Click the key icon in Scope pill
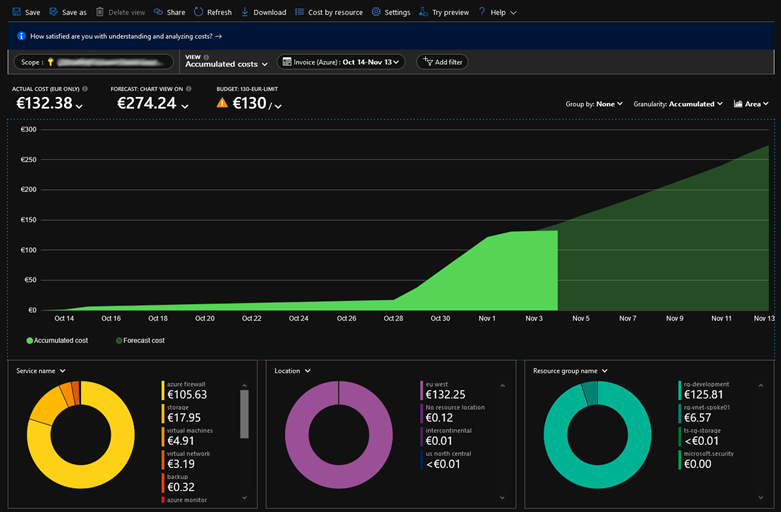Image resolution: width=781 pixels, height=512 pixels. (x=50, y=62)
